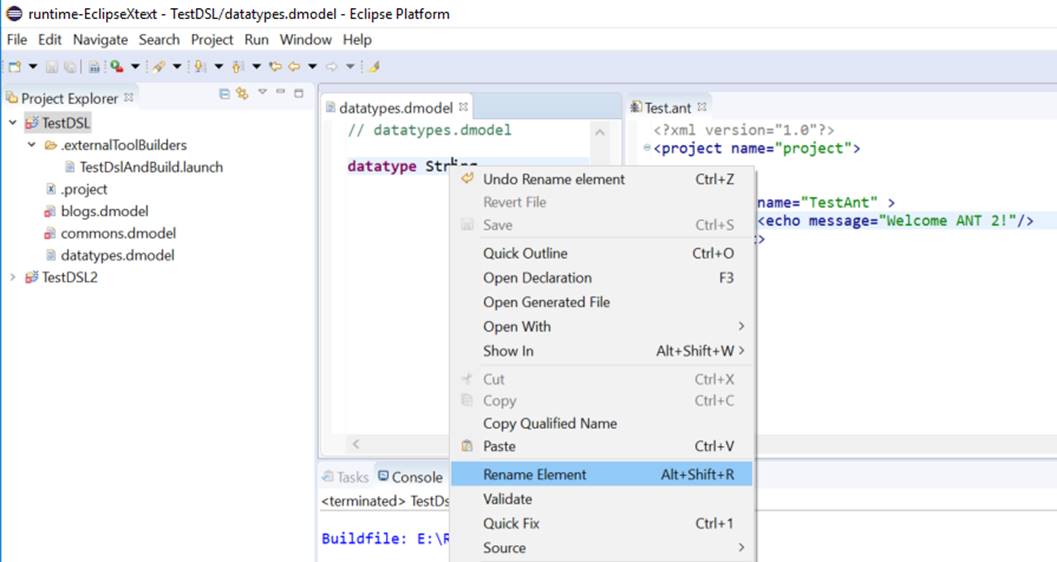Open Project Explorer View Menu dropdown
The height and width of the screenshot is (562, 1057).
[x=262, y=93]
